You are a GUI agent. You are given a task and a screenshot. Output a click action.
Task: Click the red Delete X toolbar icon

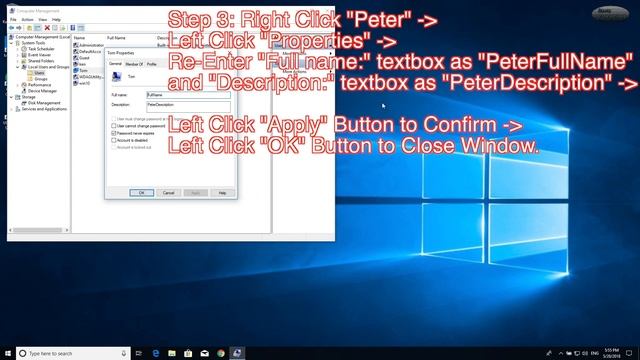[x=47, y=28]
